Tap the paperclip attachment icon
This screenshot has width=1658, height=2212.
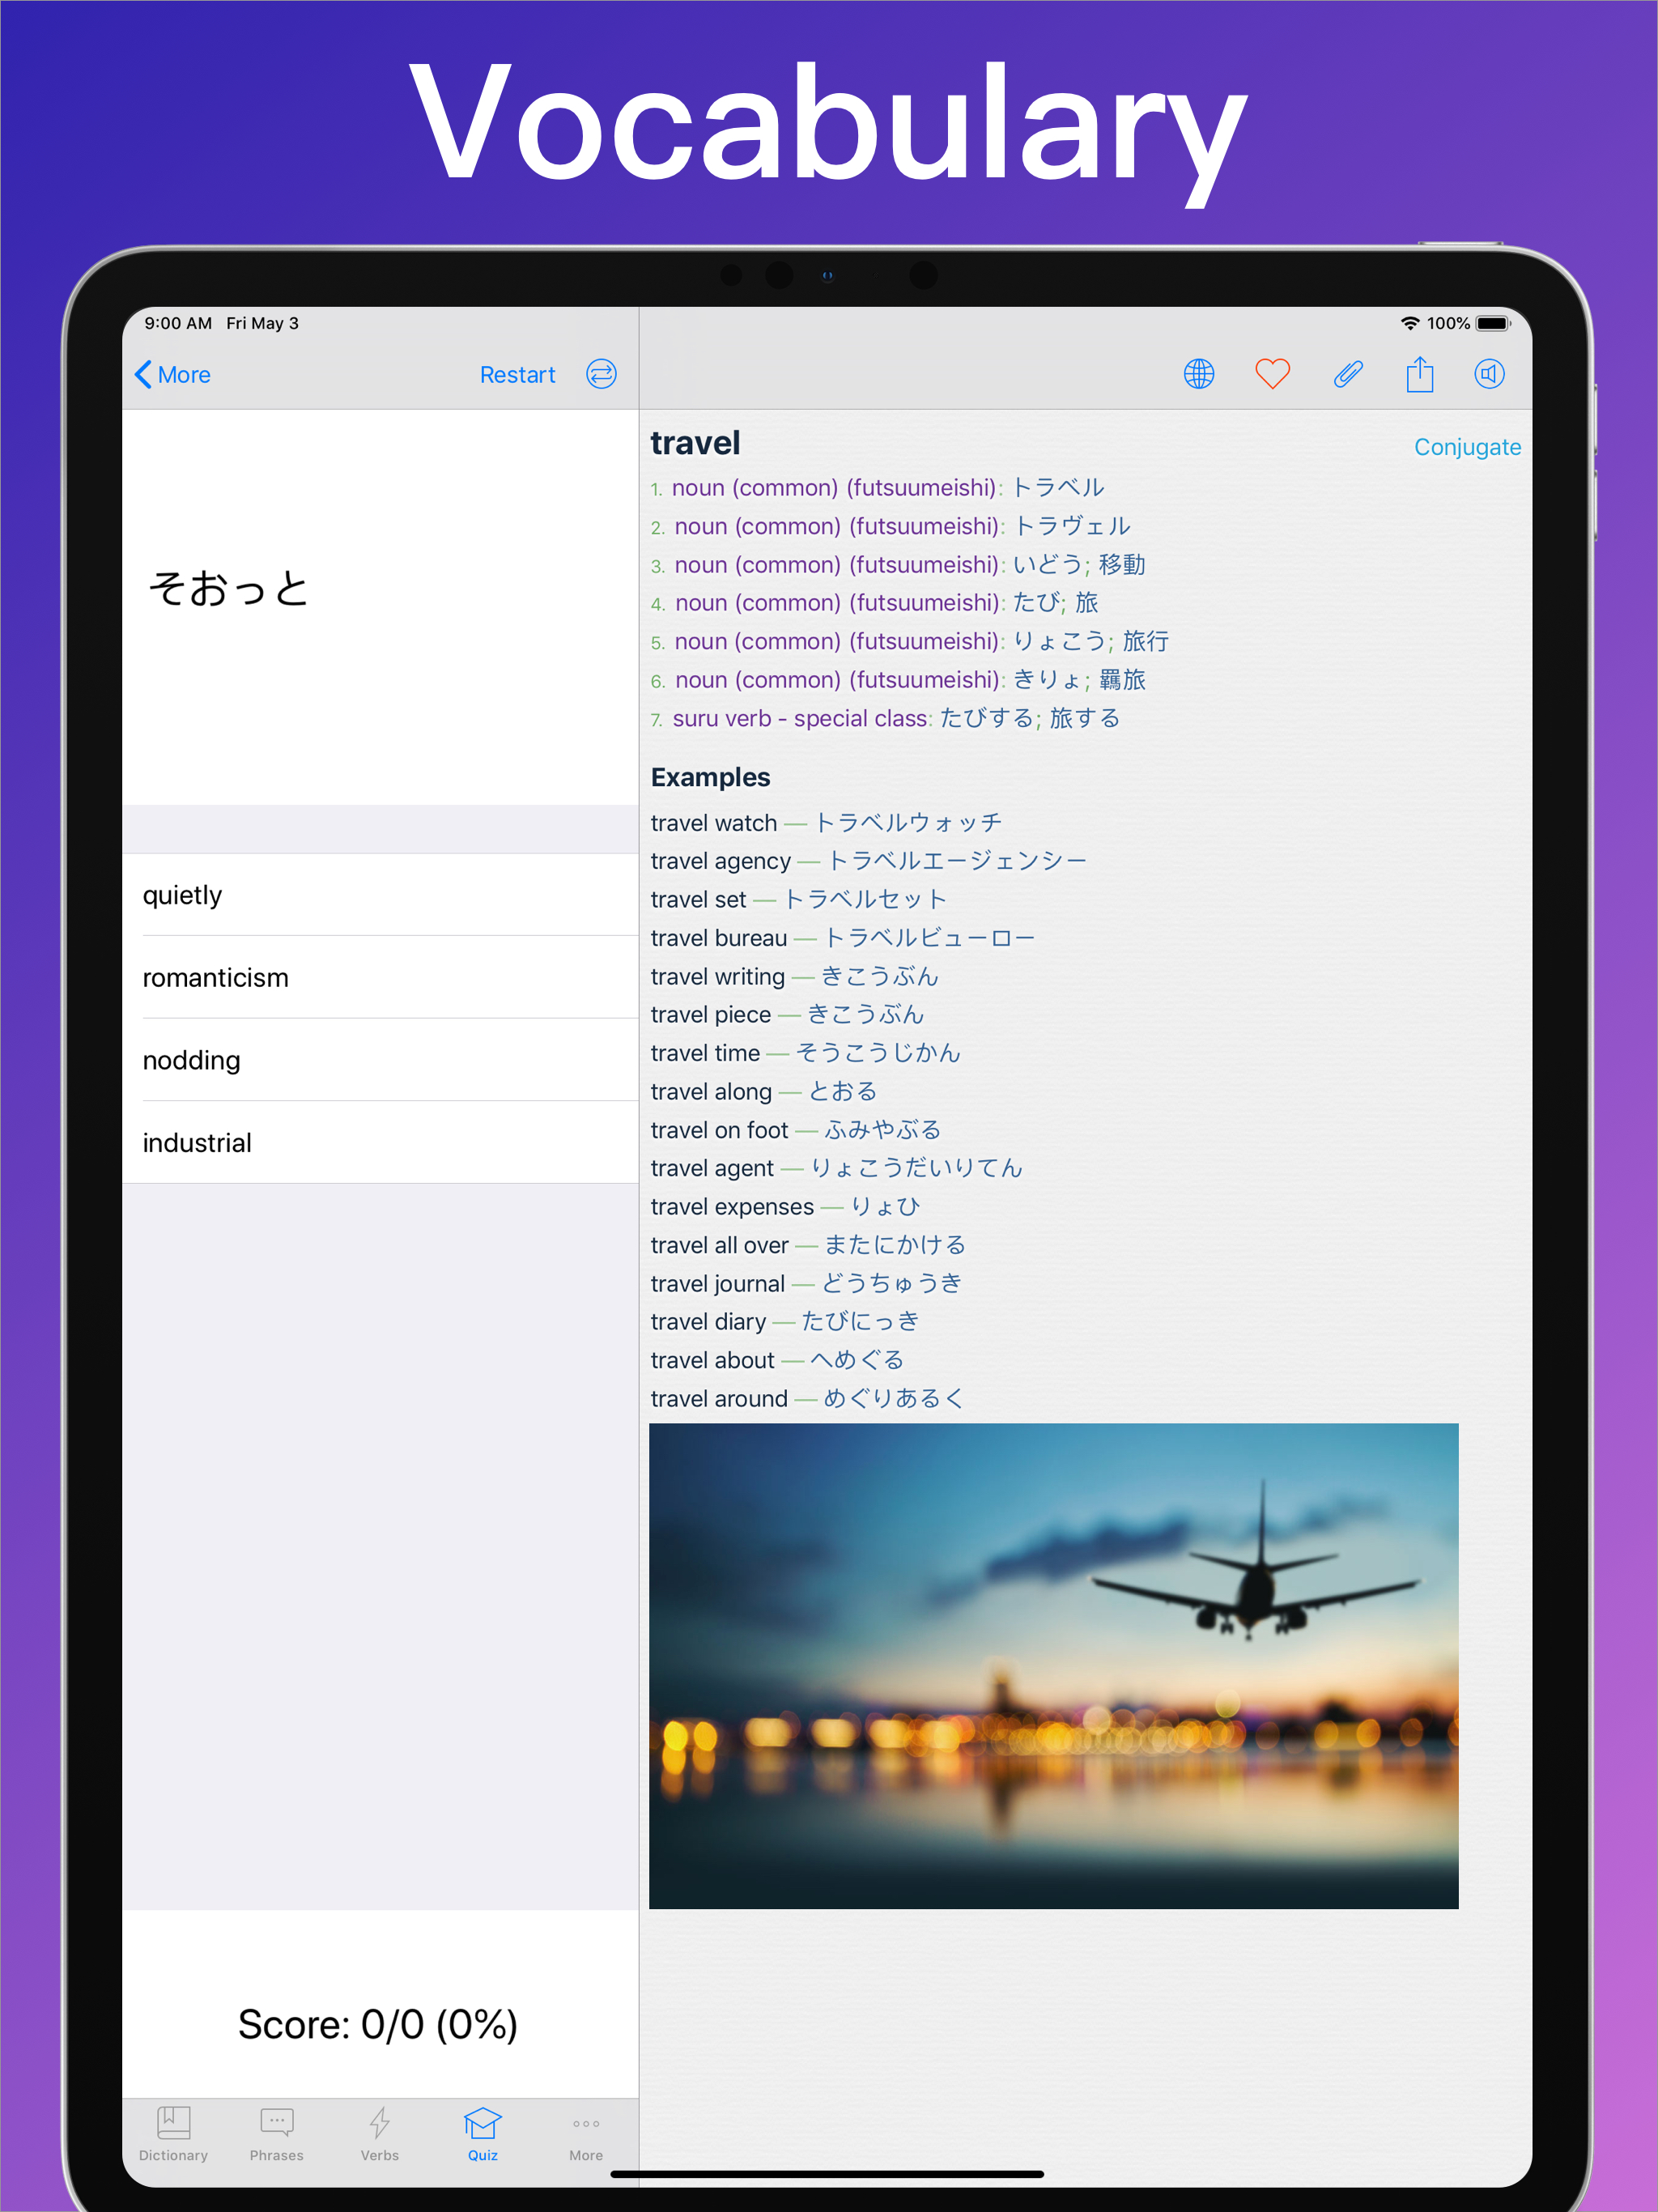[x=1347, y=374]
